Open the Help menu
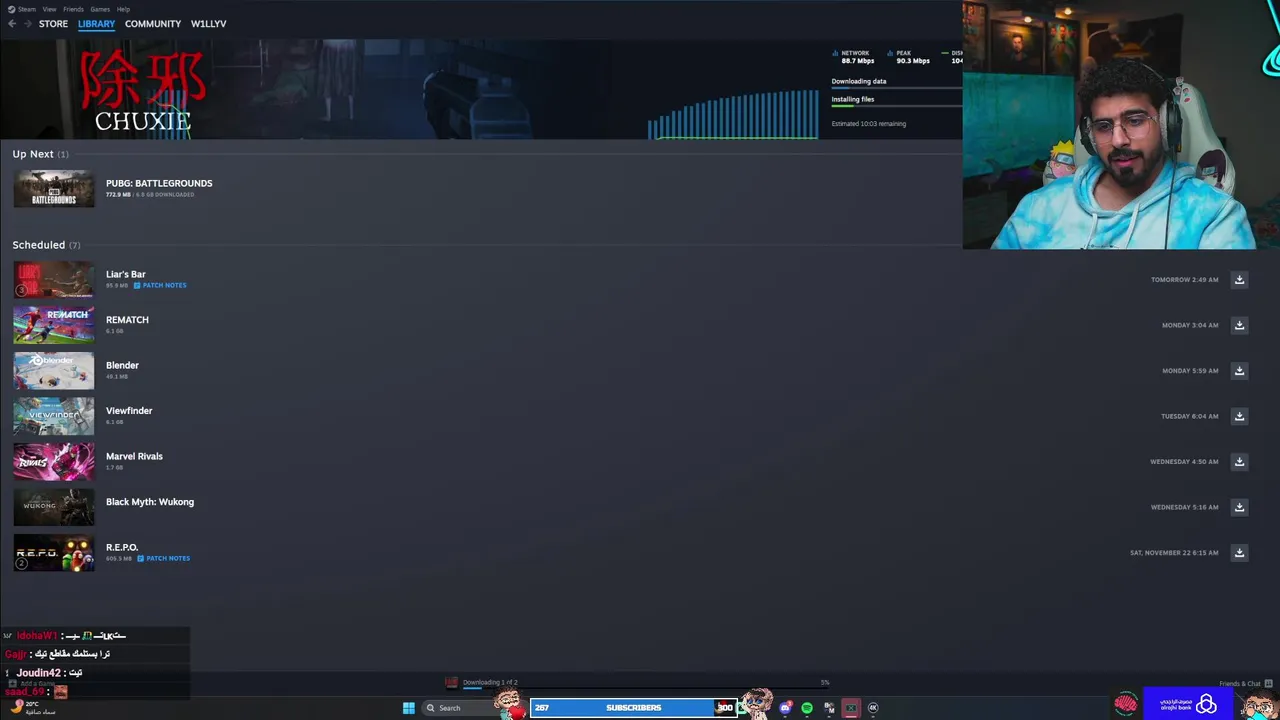Viewport: 1280px width, 720px height. click(x=123, y=9)
